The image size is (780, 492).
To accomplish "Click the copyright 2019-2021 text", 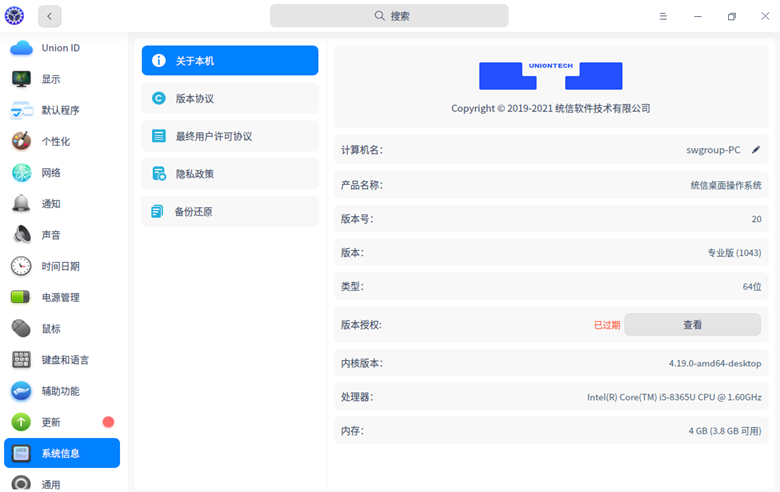I will [x=551, y=108].
